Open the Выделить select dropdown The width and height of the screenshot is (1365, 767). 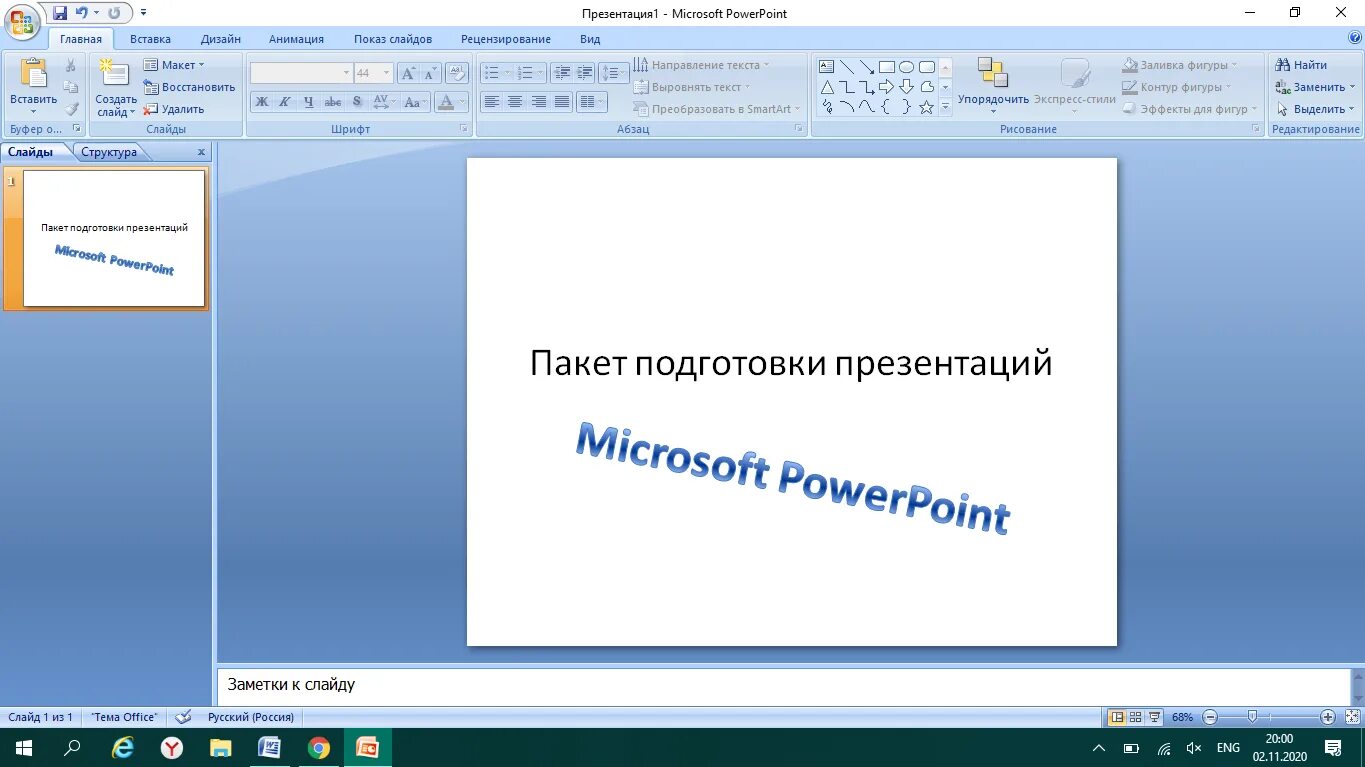1316,109
